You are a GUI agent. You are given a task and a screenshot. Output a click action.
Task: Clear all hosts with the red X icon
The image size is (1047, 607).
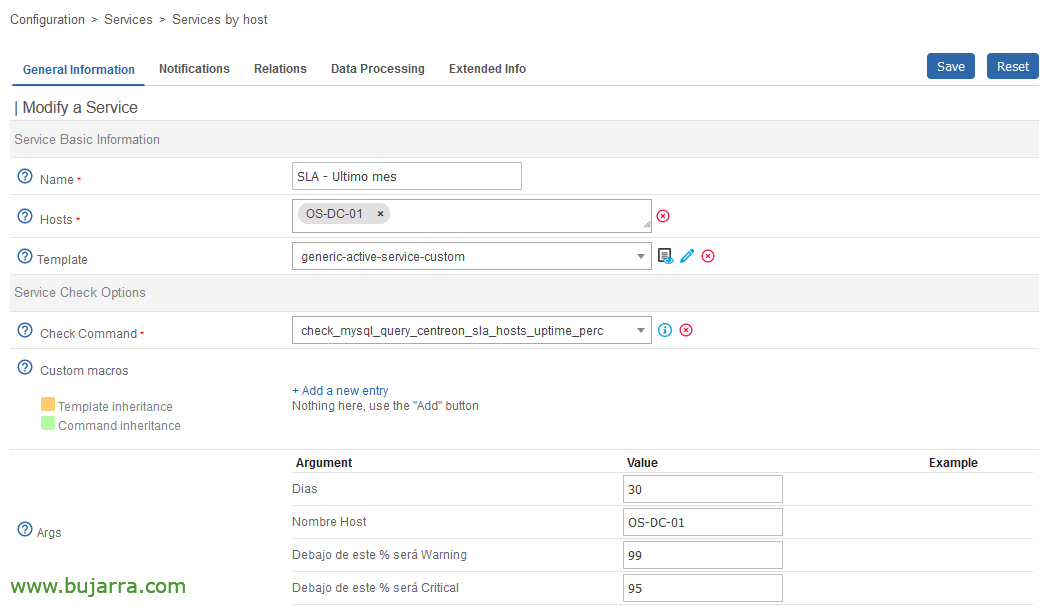(x=663, y=216)
